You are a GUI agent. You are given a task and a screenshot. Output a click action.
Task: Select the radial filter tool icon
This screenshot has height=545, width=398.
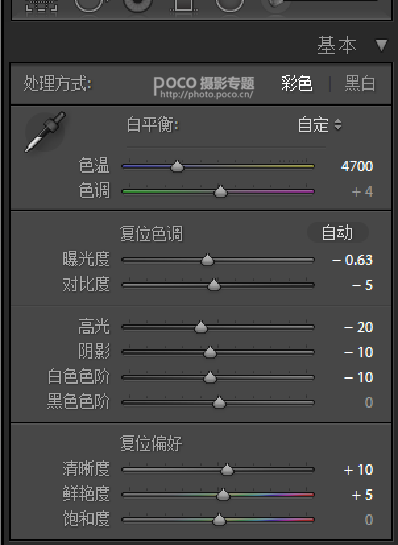pos(230,5)
